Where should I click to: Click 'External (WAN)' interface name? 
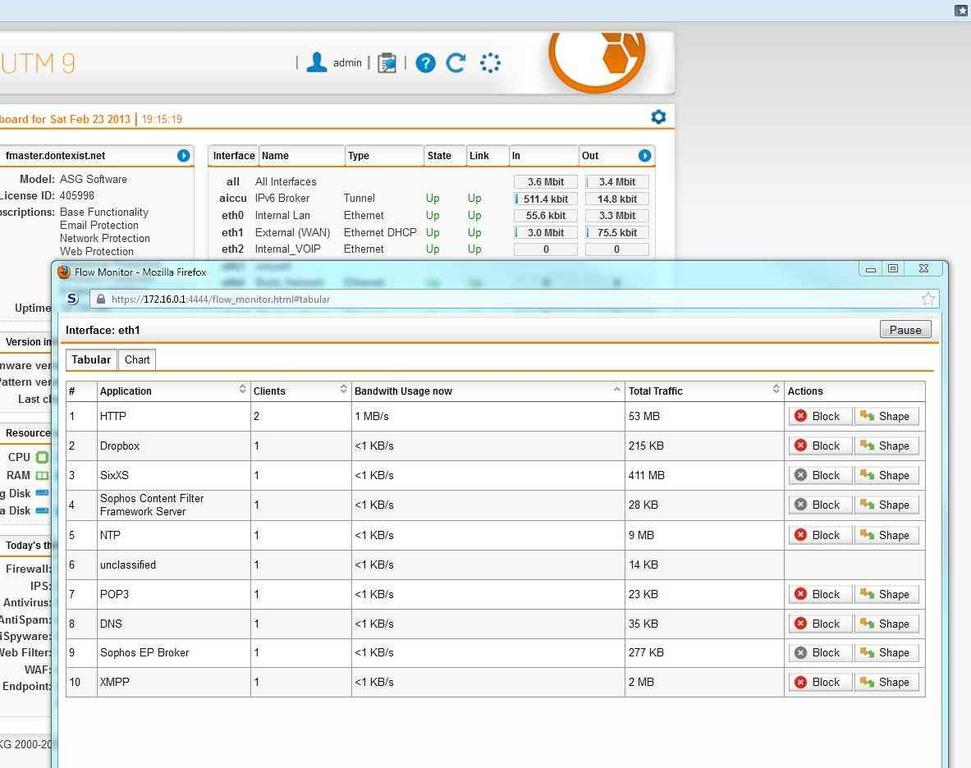(x=292, y=233)
